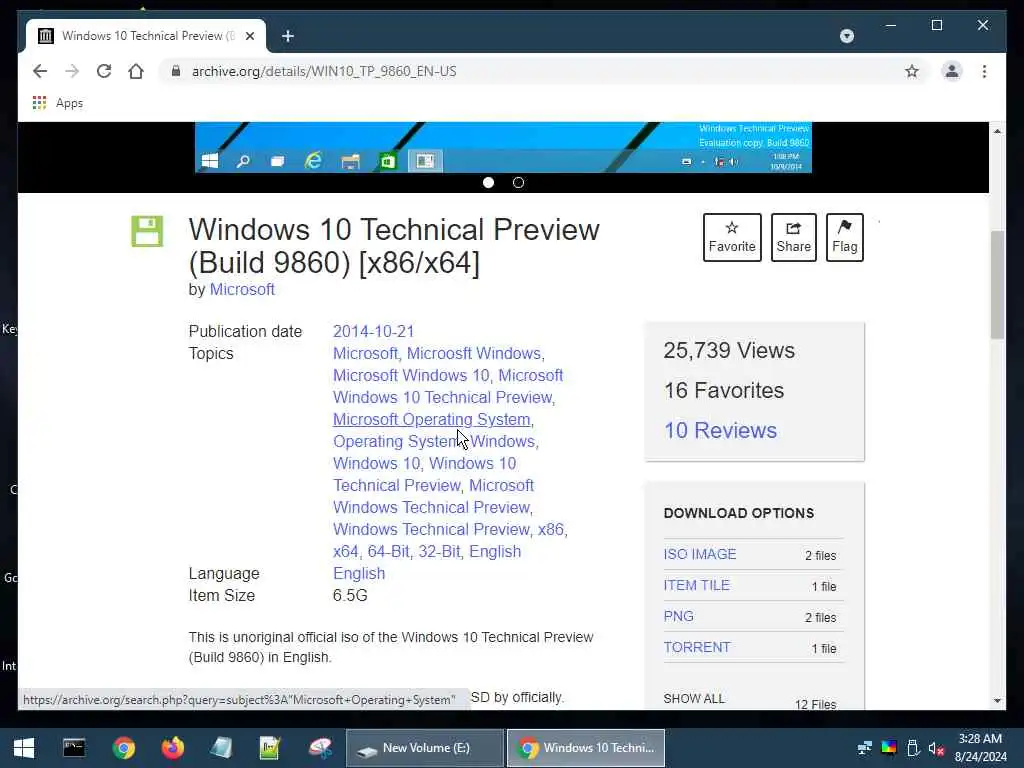Launch Chrome from taskbar pinned icon
The image size is (1024, 768).
123,748
